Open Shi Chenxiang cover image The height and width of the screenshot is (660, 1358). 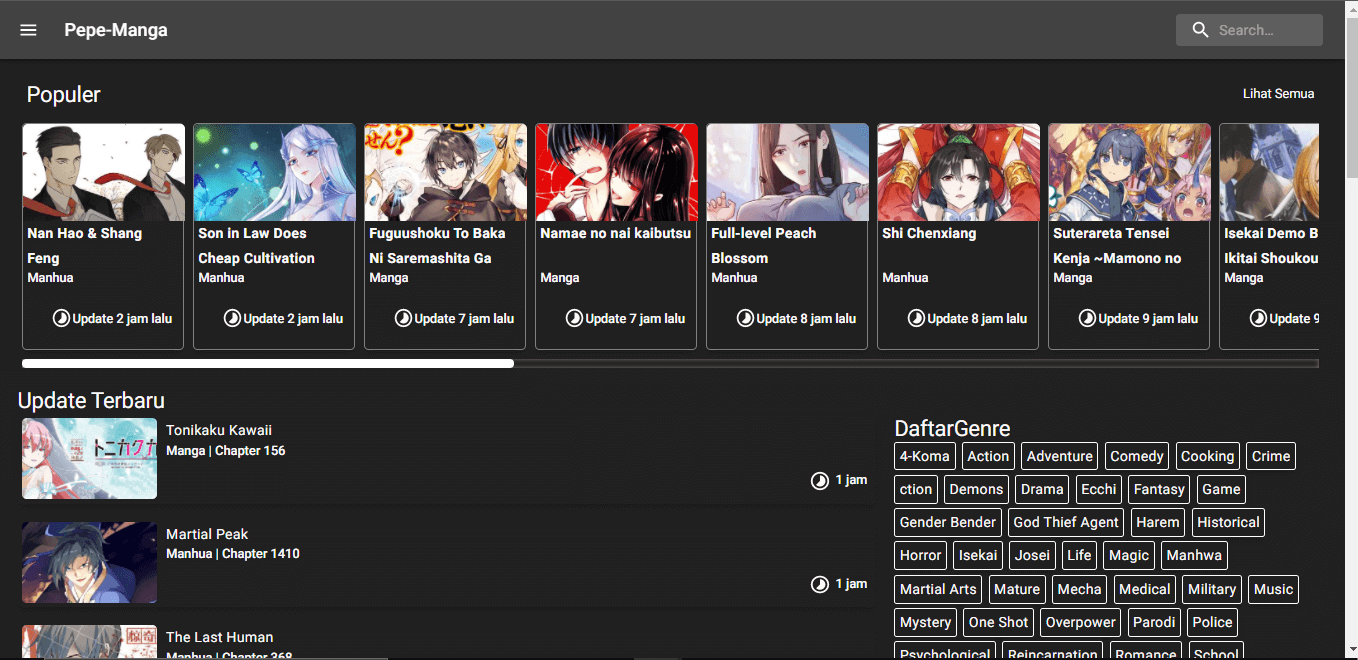[x=958, y=172]
